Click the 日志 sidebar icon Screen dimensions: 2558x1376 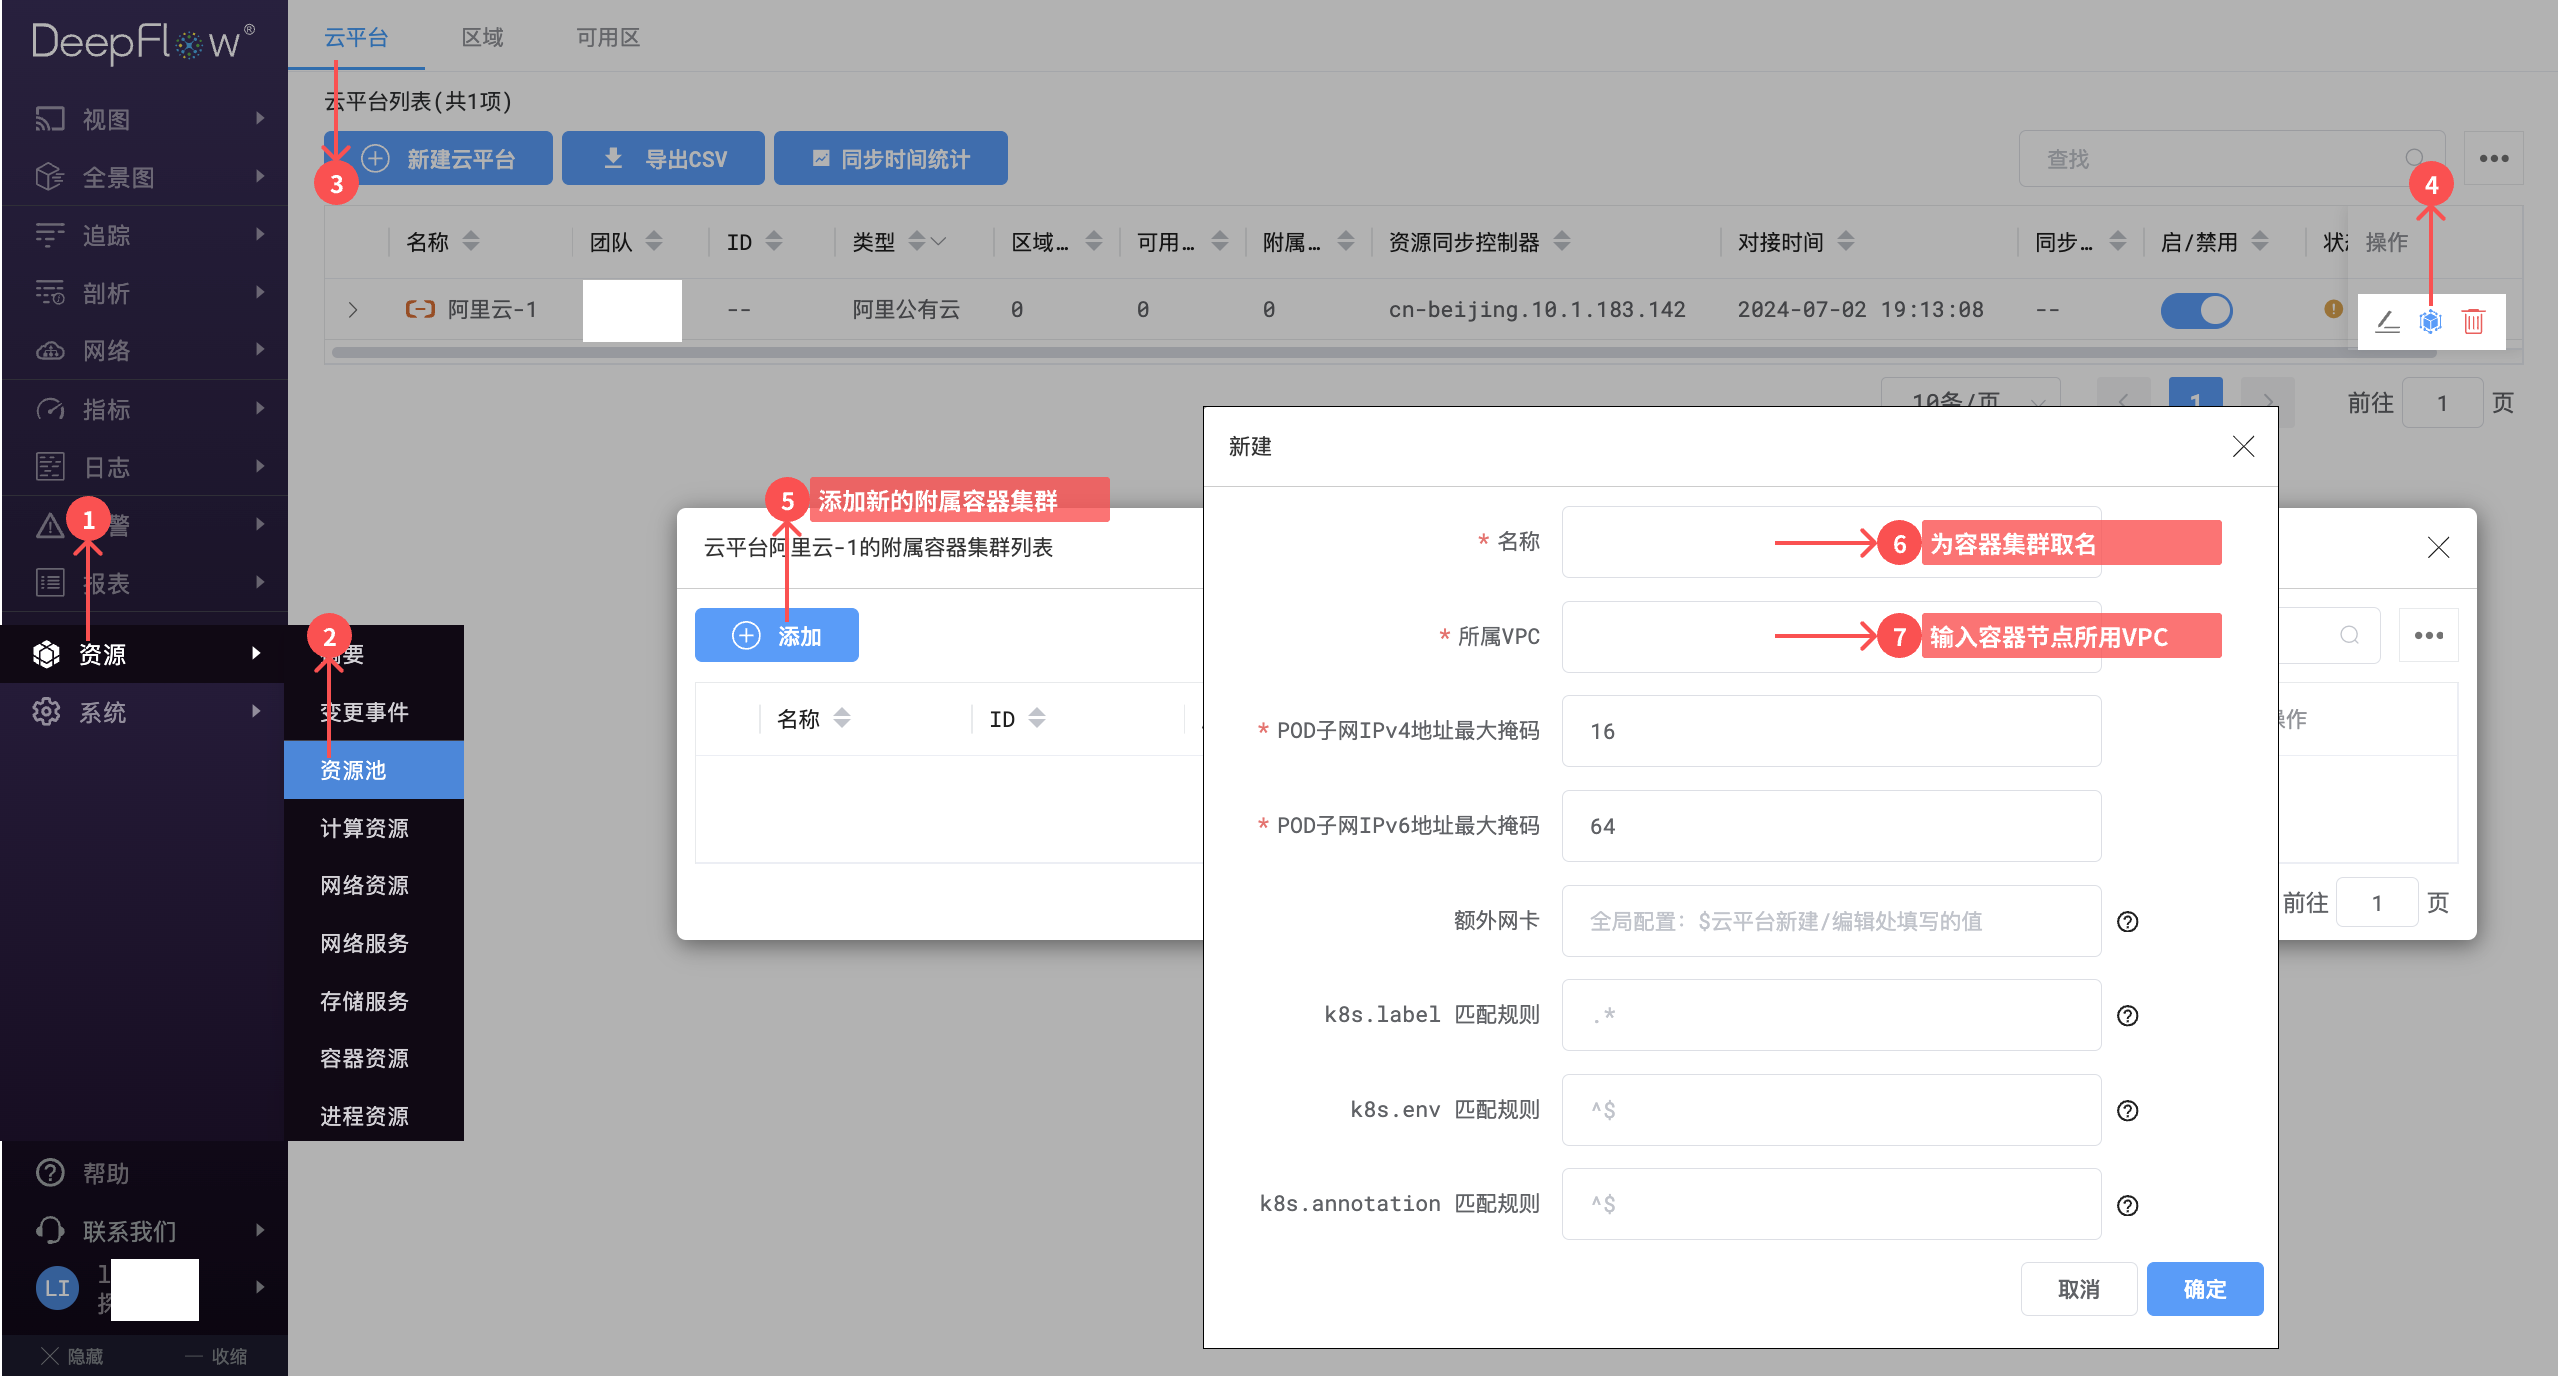[51, 466]
